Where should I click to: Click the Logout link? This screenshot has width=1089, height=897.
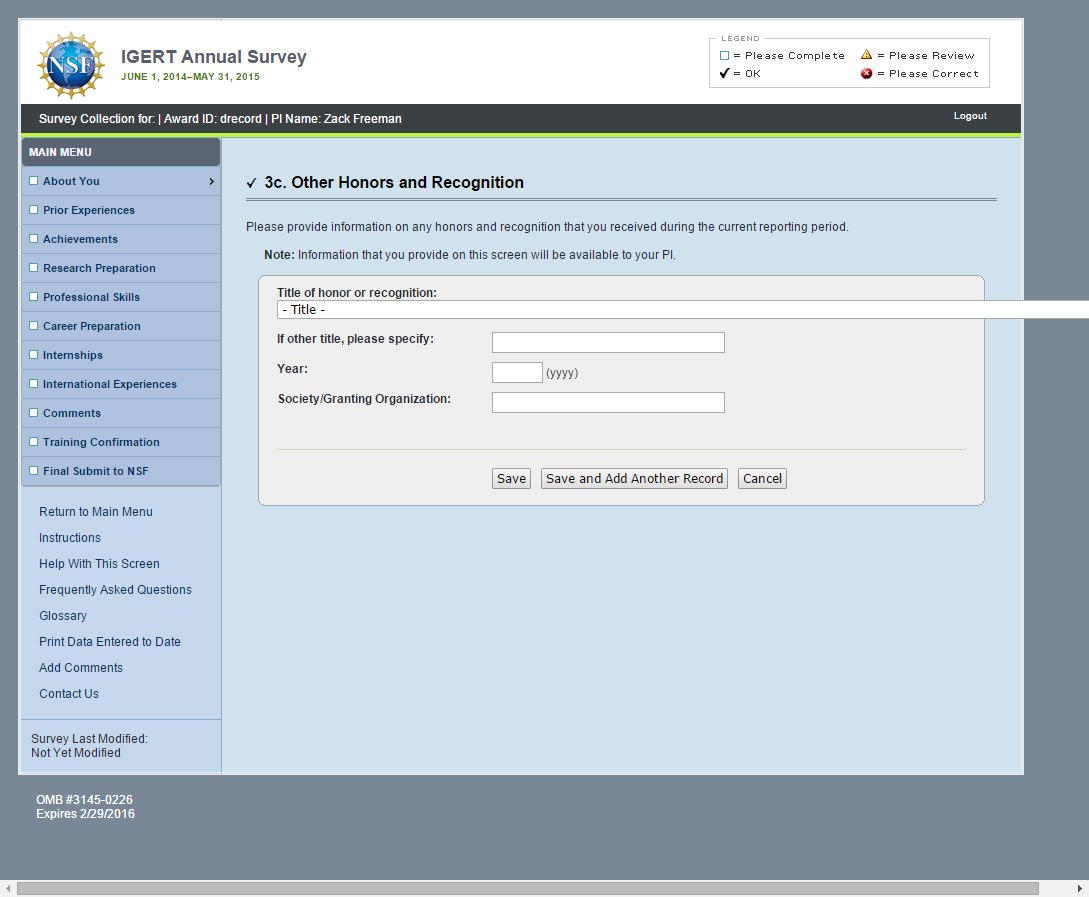click(x=970, y=116)
